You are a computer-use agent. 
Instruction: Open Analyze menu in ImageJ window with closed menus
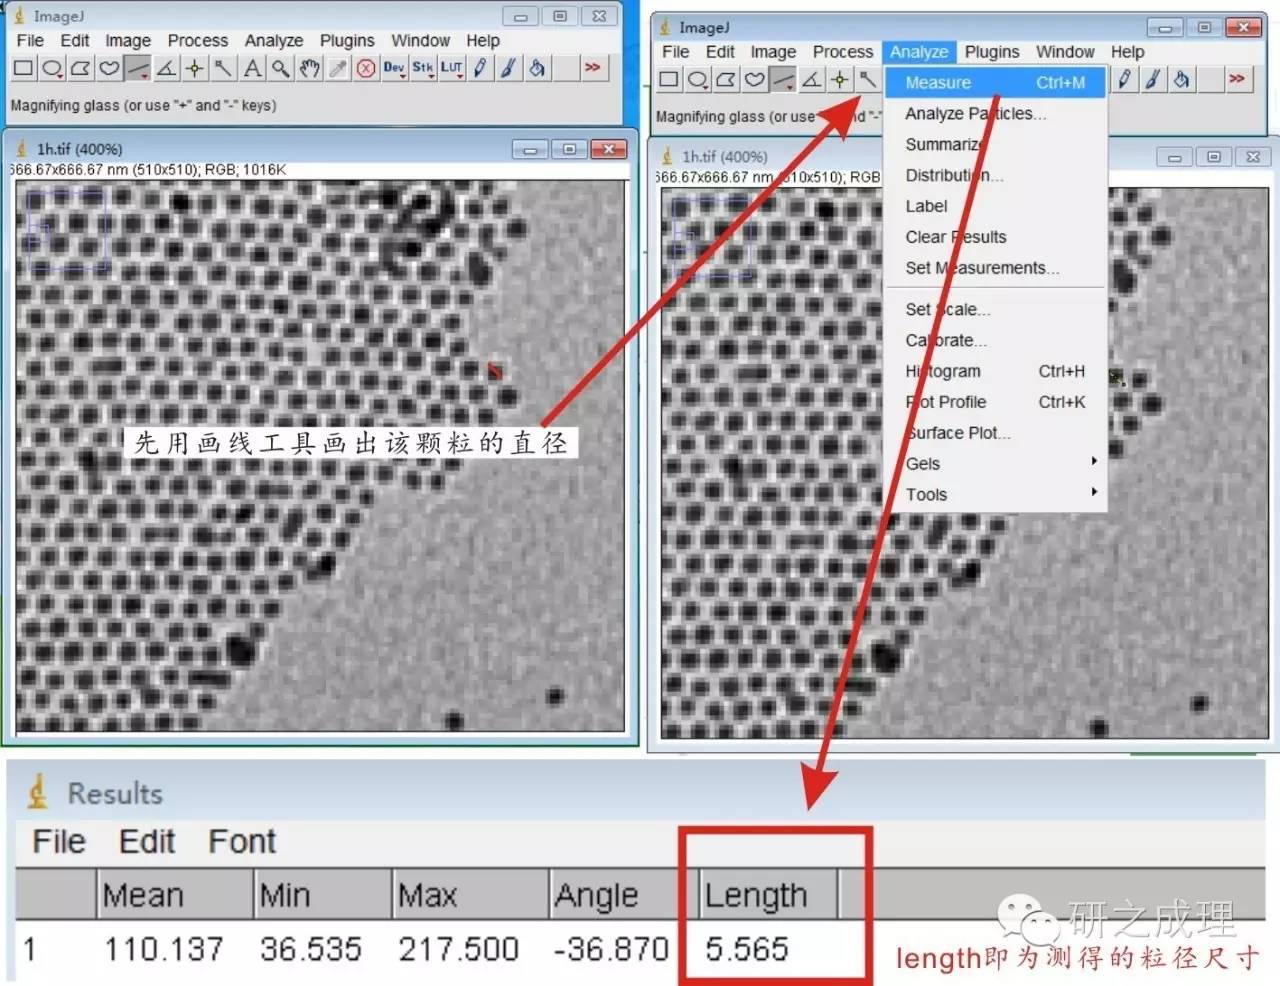[x=274, y=41]
